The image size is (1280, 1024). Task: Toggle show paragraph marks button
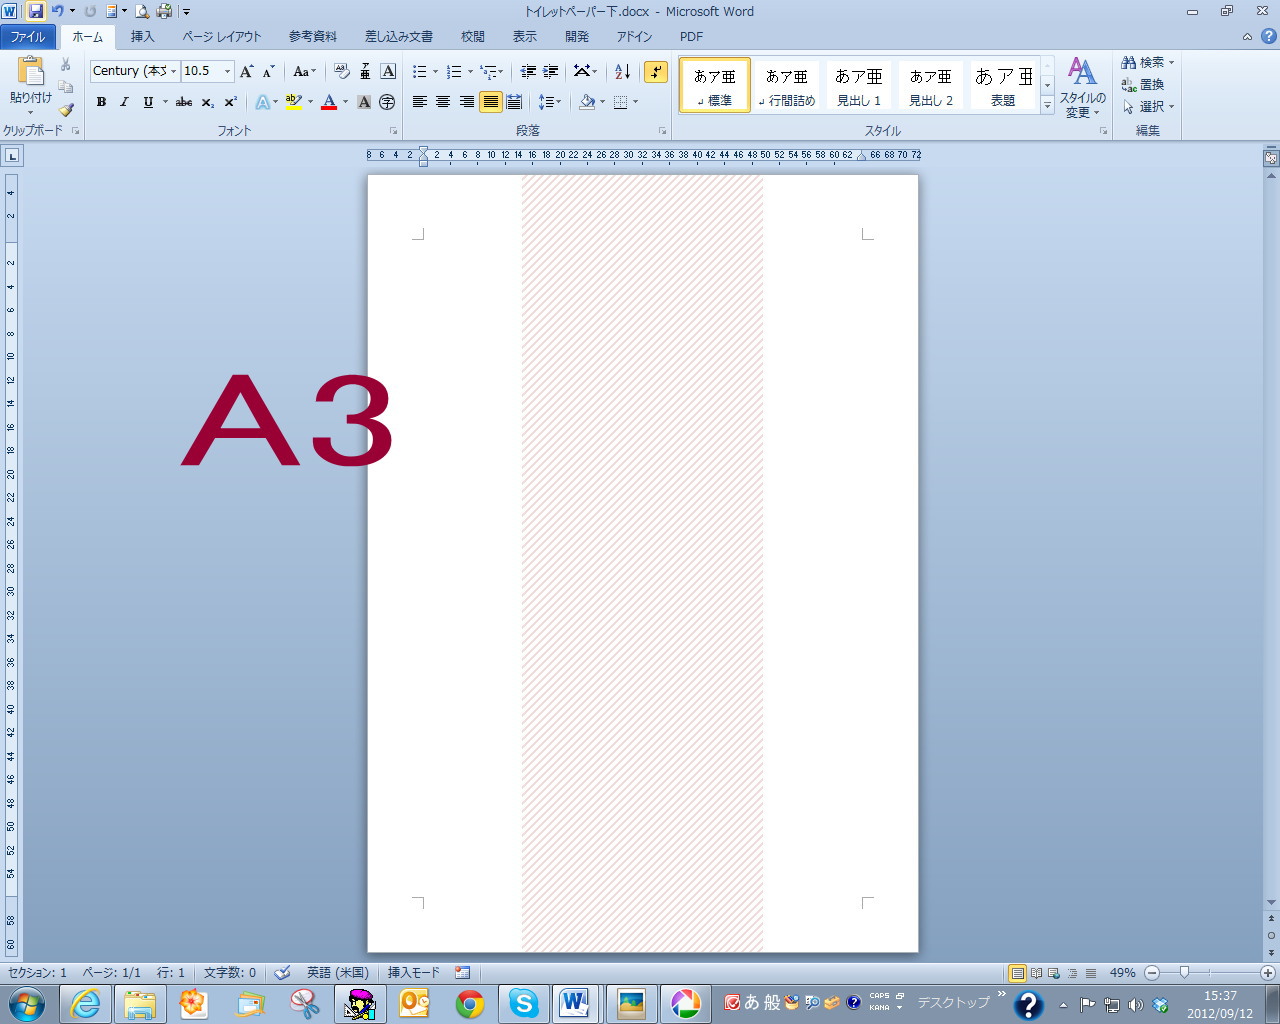pos(656,71)
